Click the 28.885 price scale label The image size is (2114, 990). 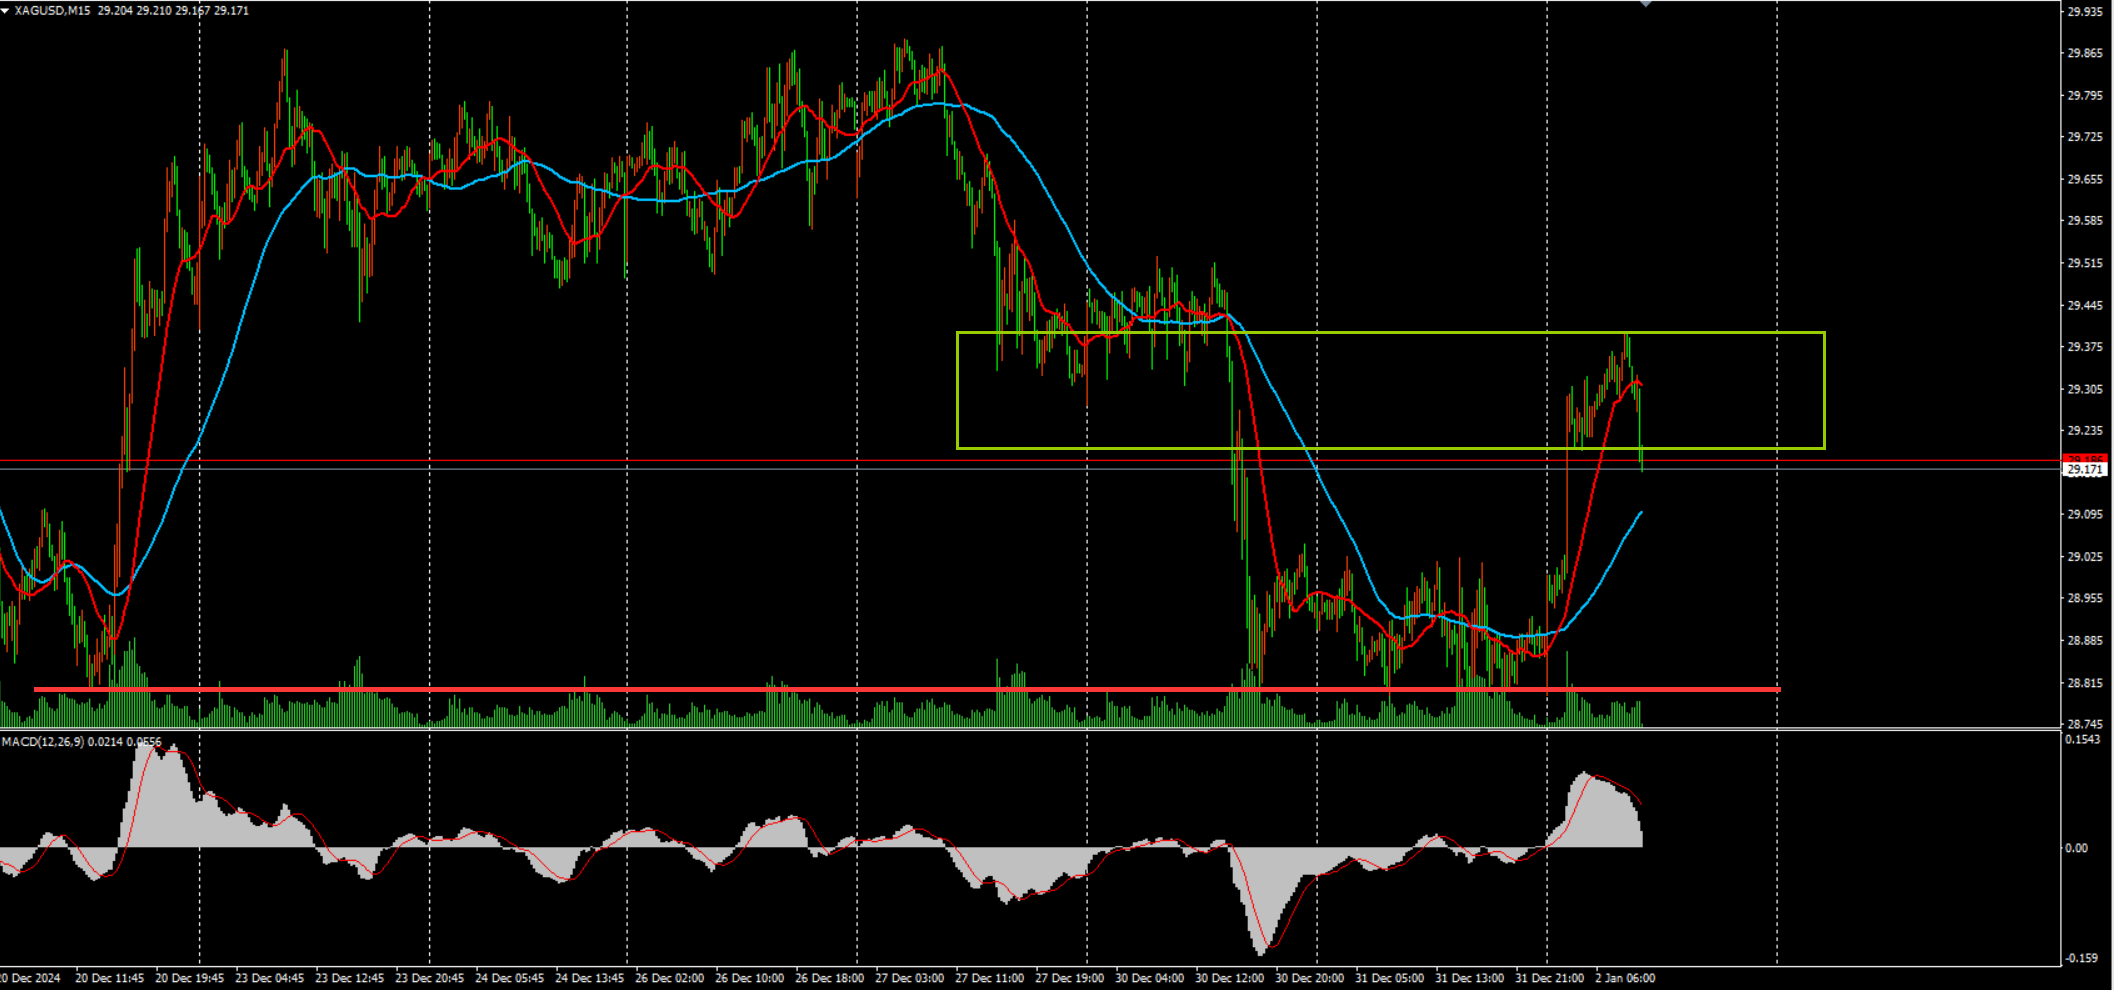pyautogui.click(x=2085, y=640)
